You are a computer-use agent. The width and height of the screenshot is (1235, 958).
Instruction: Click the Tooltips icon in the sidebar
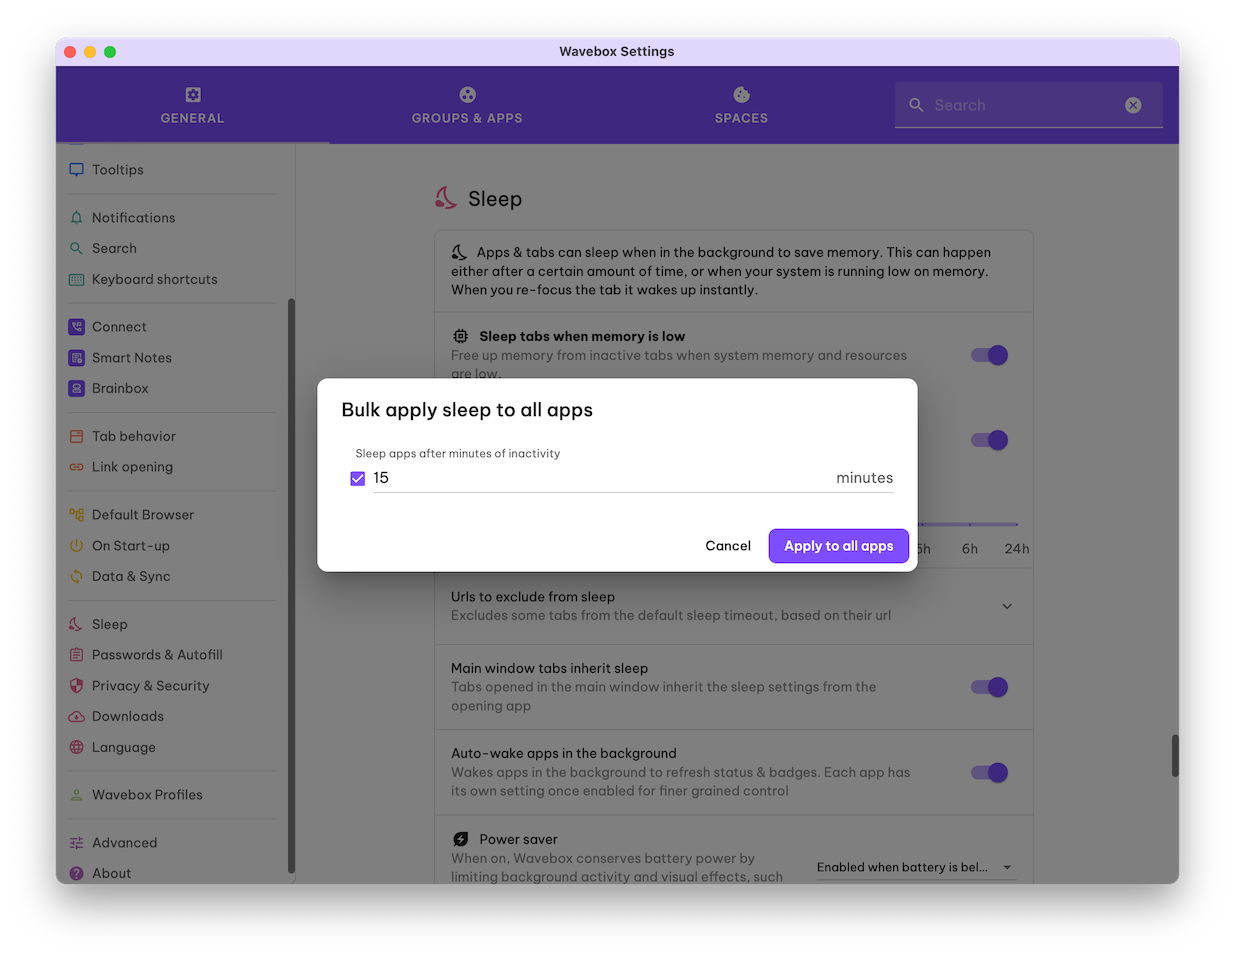tap(76, 170)
